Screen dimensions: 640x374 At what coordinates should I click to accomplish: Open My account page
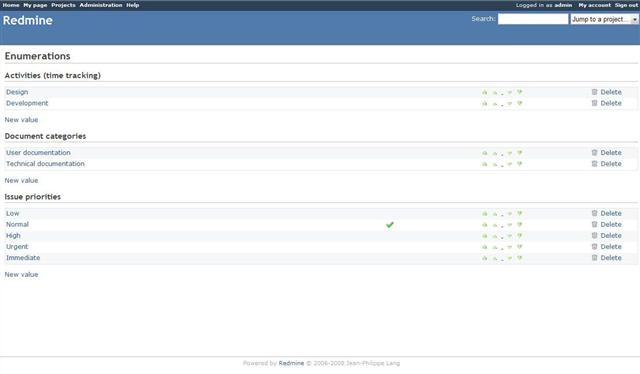(x=594, y=5)
